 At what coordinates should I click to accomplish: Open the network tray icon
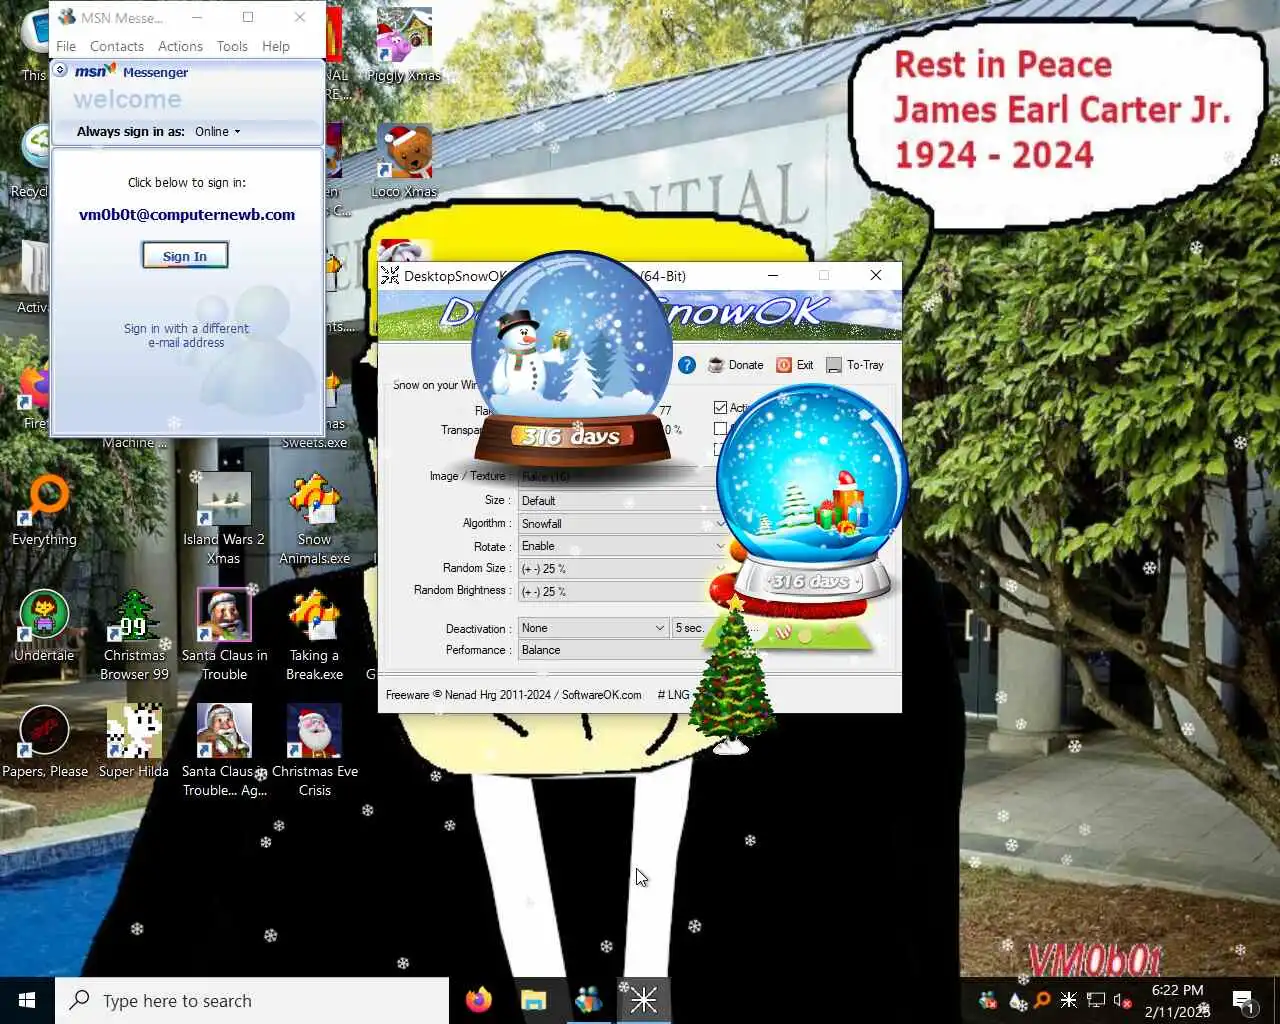click(1096, 1000)
